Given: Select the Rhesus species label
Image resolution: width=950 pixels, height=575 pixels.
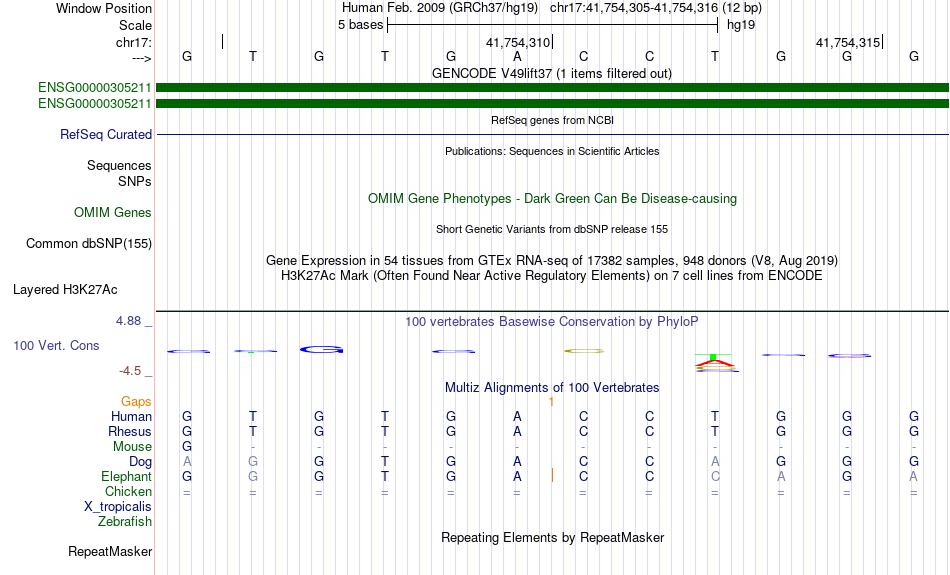Looking at the screenshot, I should coord(130,431).
